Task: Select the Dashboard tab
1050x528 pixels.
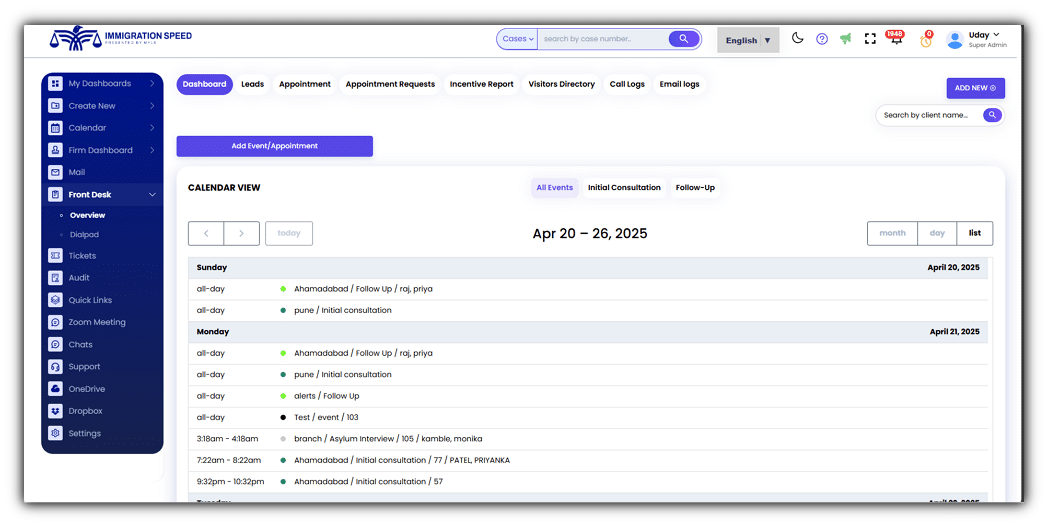Action: (204, 84)
